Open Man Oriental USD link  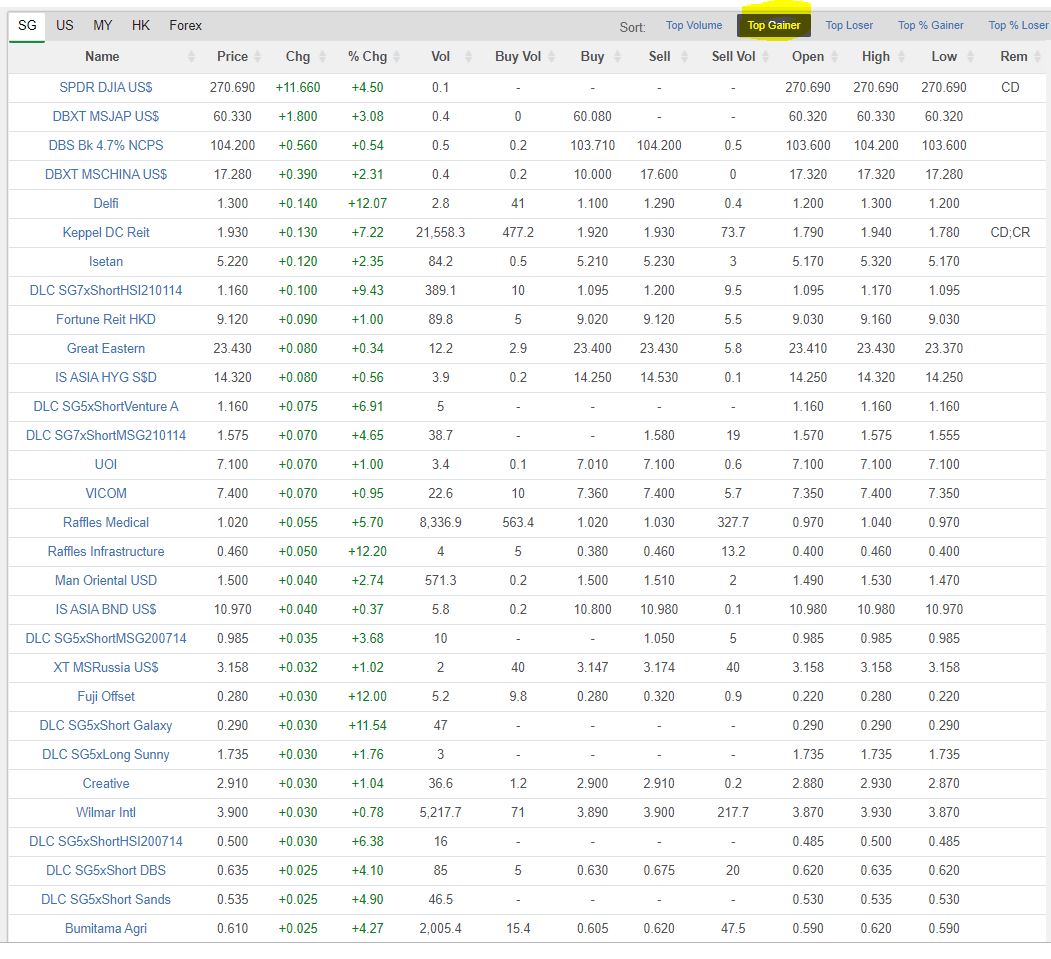(x=106, y=580)
